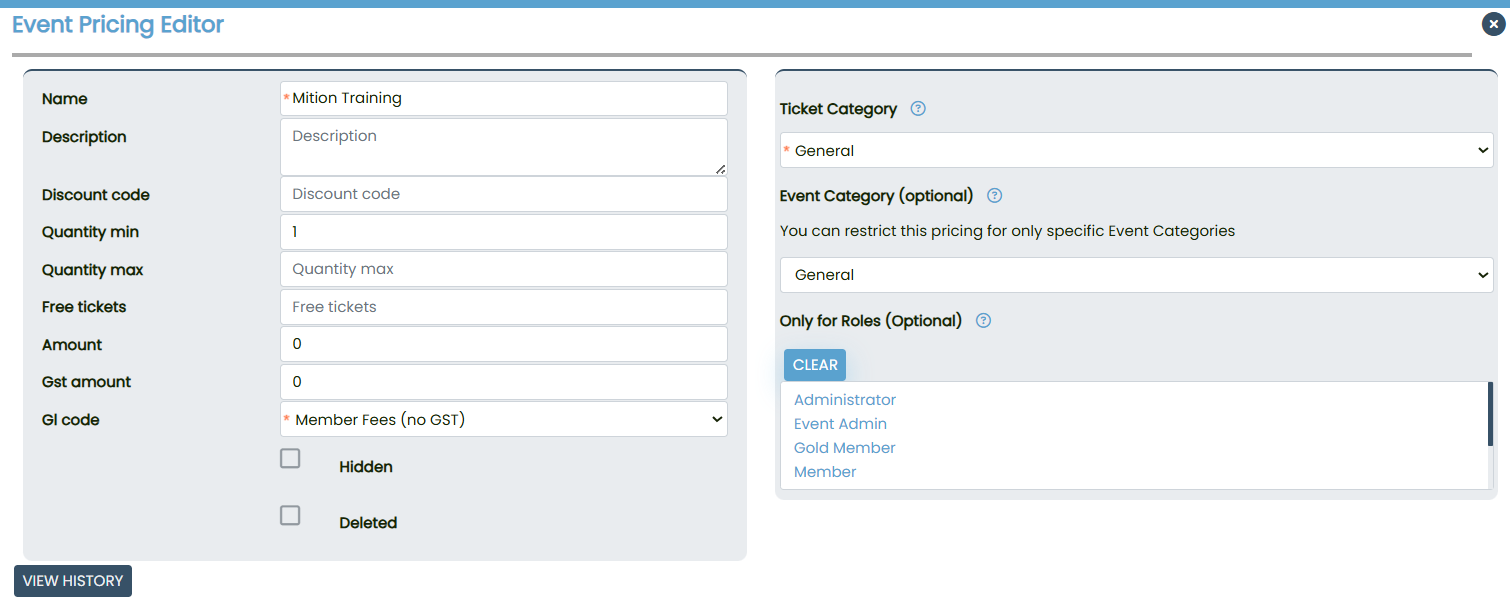Click into the Description text area

pos(504,147)
